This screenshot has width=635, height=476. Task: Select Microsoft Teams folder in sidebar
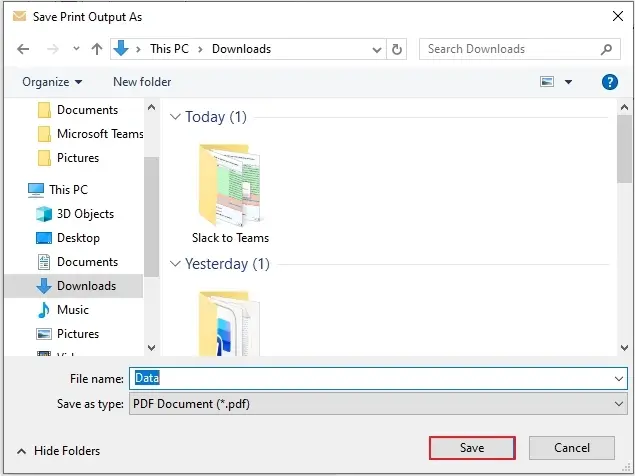point(90,134)
